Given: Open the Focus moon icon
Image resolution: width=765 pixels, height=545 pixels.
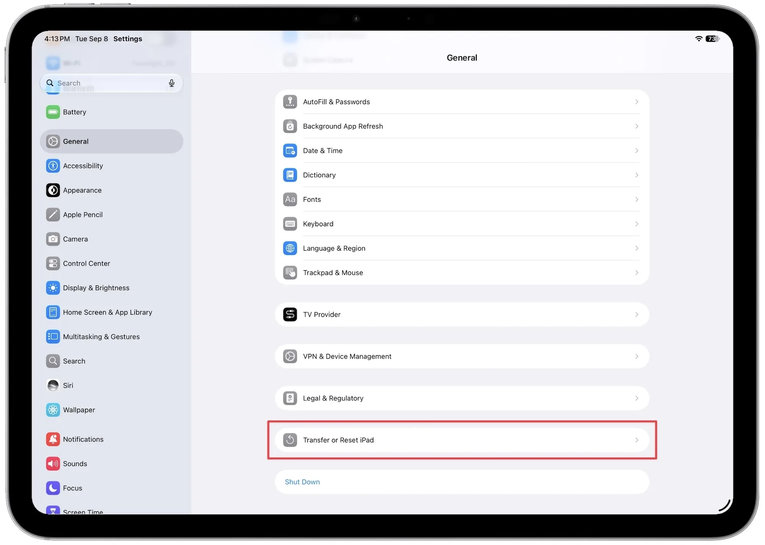Looking at the screenshot, I should pos(53,488).
